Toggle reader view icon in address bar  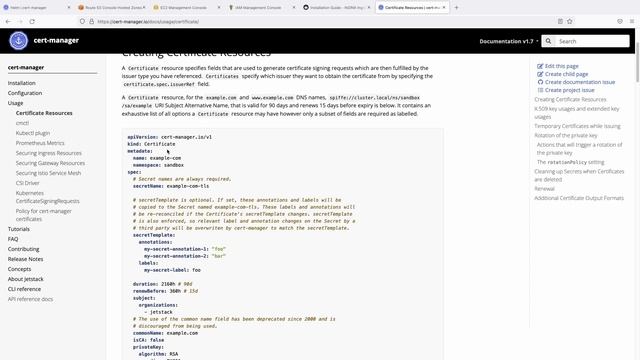(560, 21)
